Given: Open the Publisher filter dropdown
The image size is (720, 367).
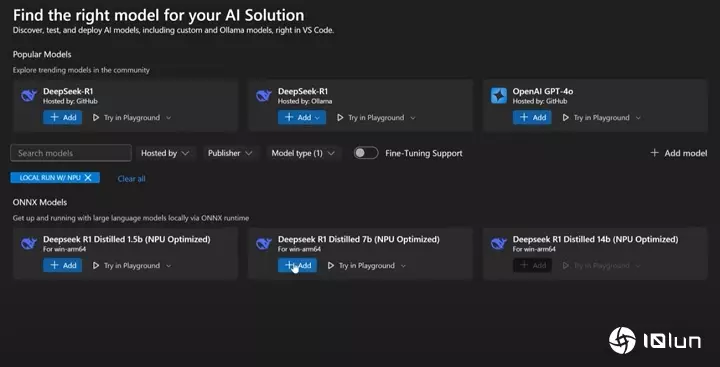Looking at the screenshot, I should coord(230,153).
